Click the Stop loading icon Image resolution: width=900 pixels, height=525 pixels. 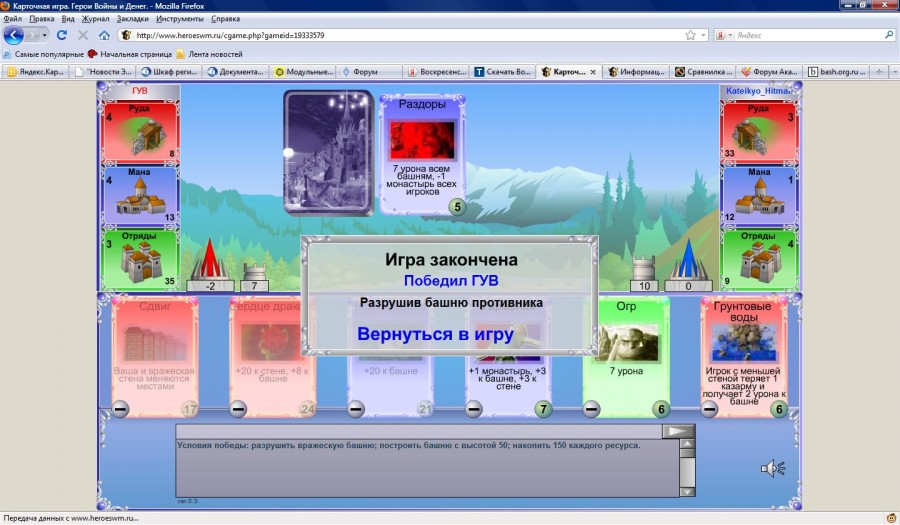point(83,35)
